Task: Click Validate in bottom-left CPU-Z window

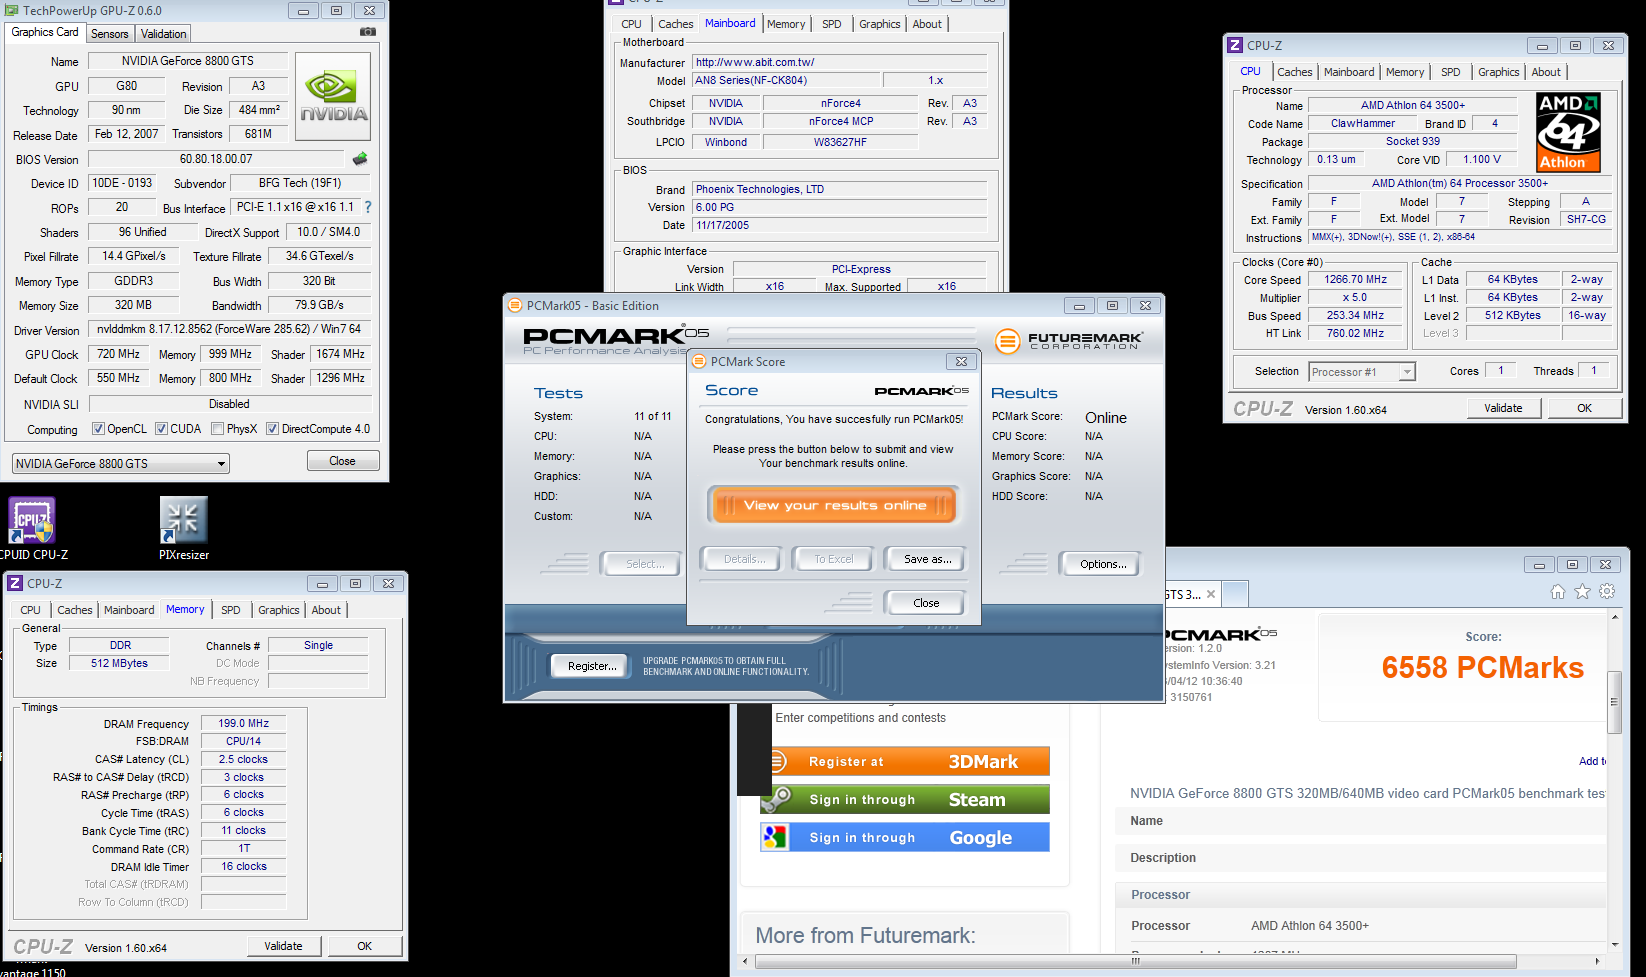Action: (283, 946)
